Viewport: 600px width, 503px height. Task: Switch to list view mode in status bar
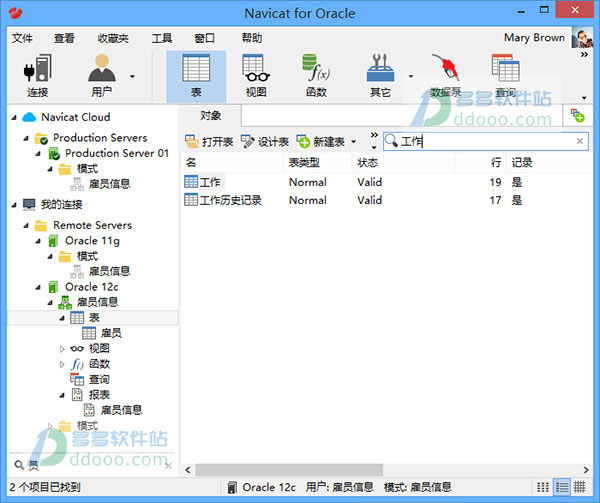[562, 487]
